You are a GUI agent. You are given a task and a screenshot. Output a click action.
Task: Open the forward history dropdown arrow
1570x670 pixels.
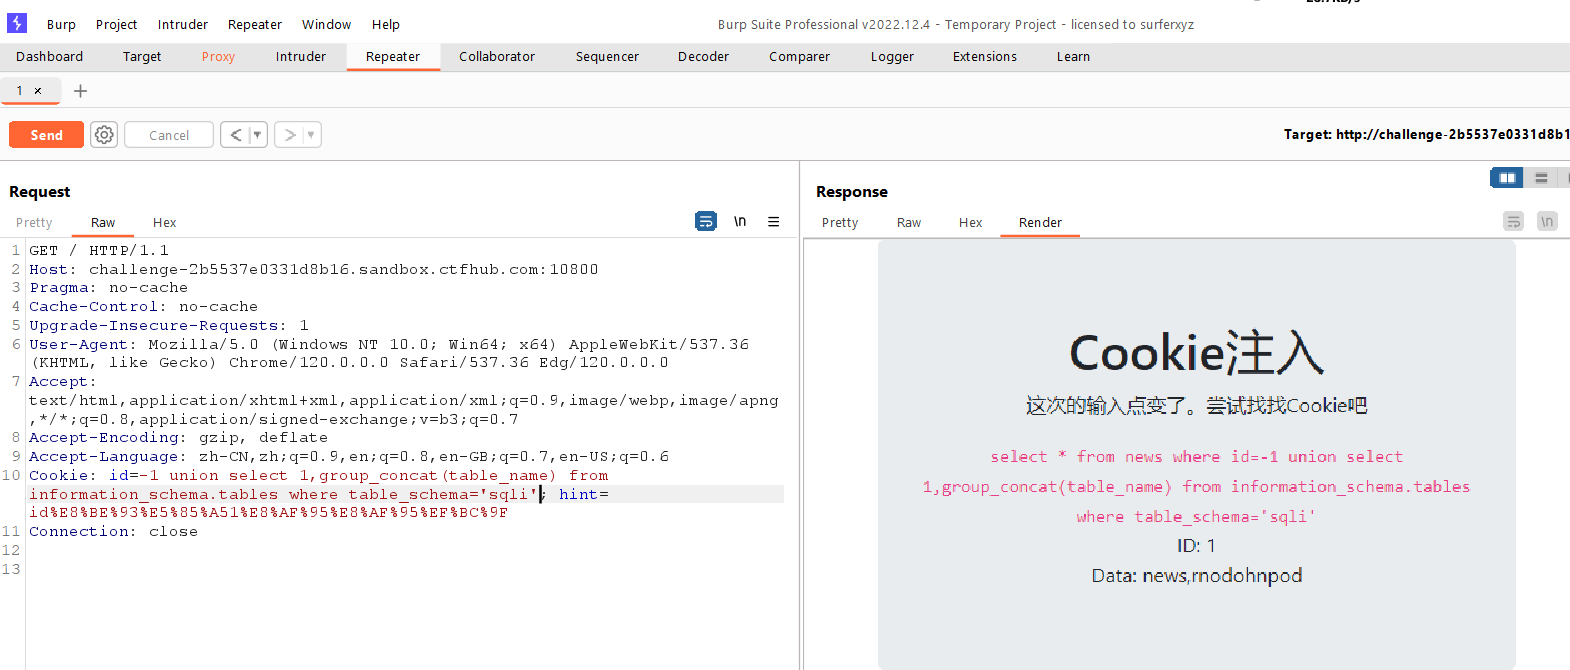tap(311, 134)
